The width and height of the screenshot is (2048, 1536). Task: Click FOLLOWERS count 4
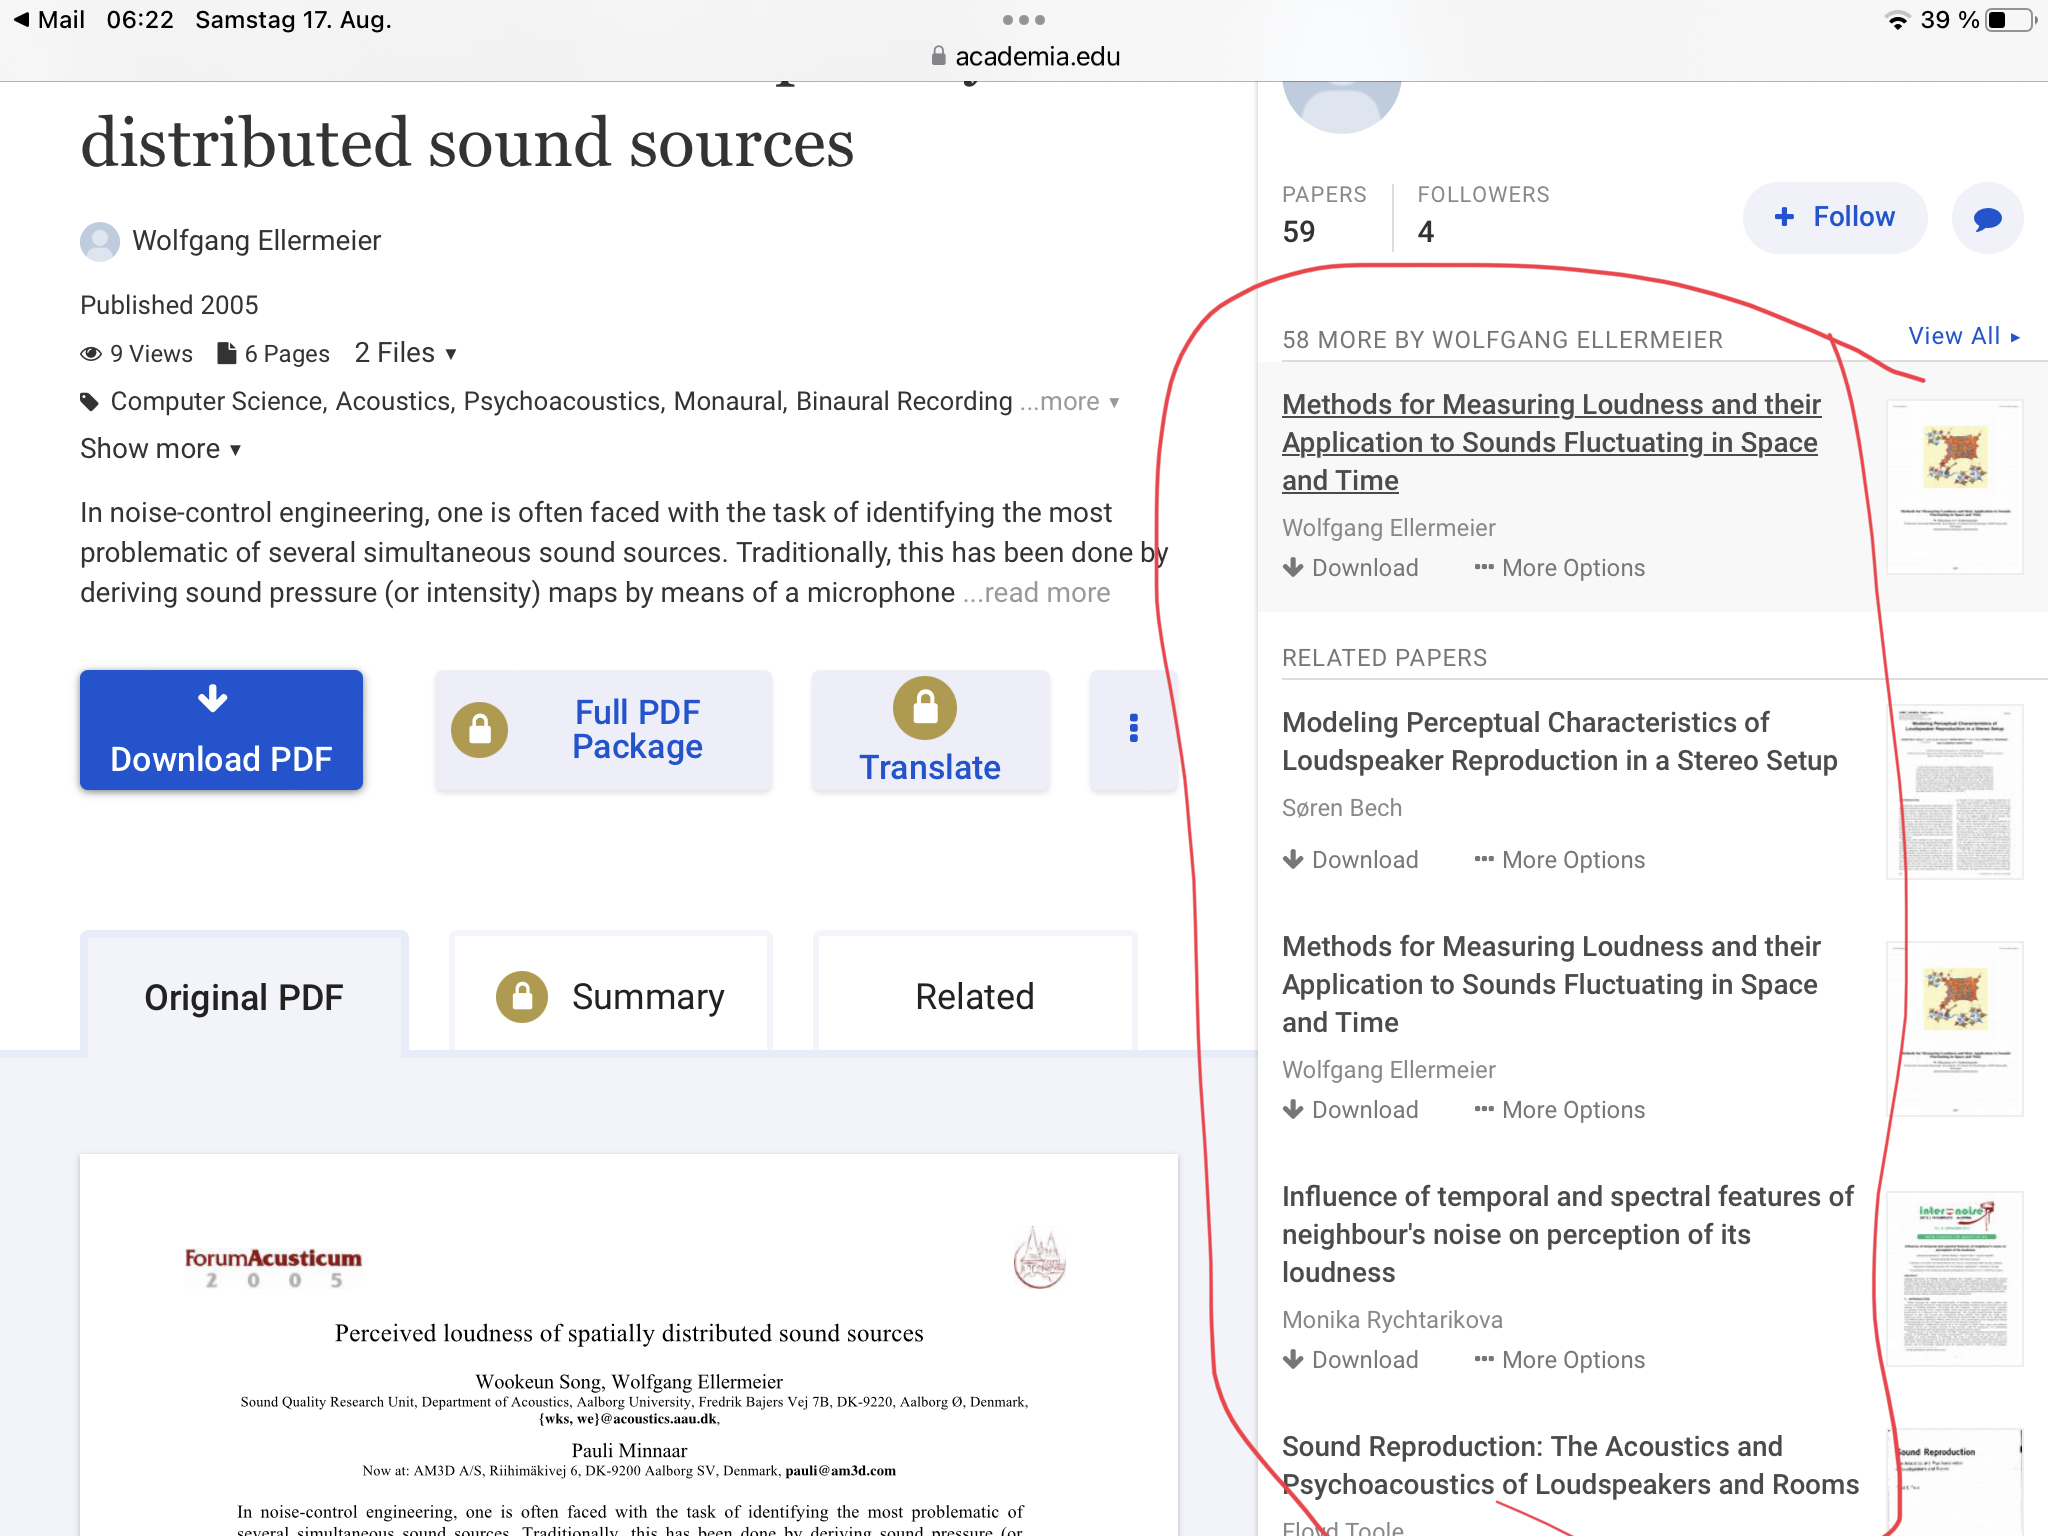pos(1483,215)
